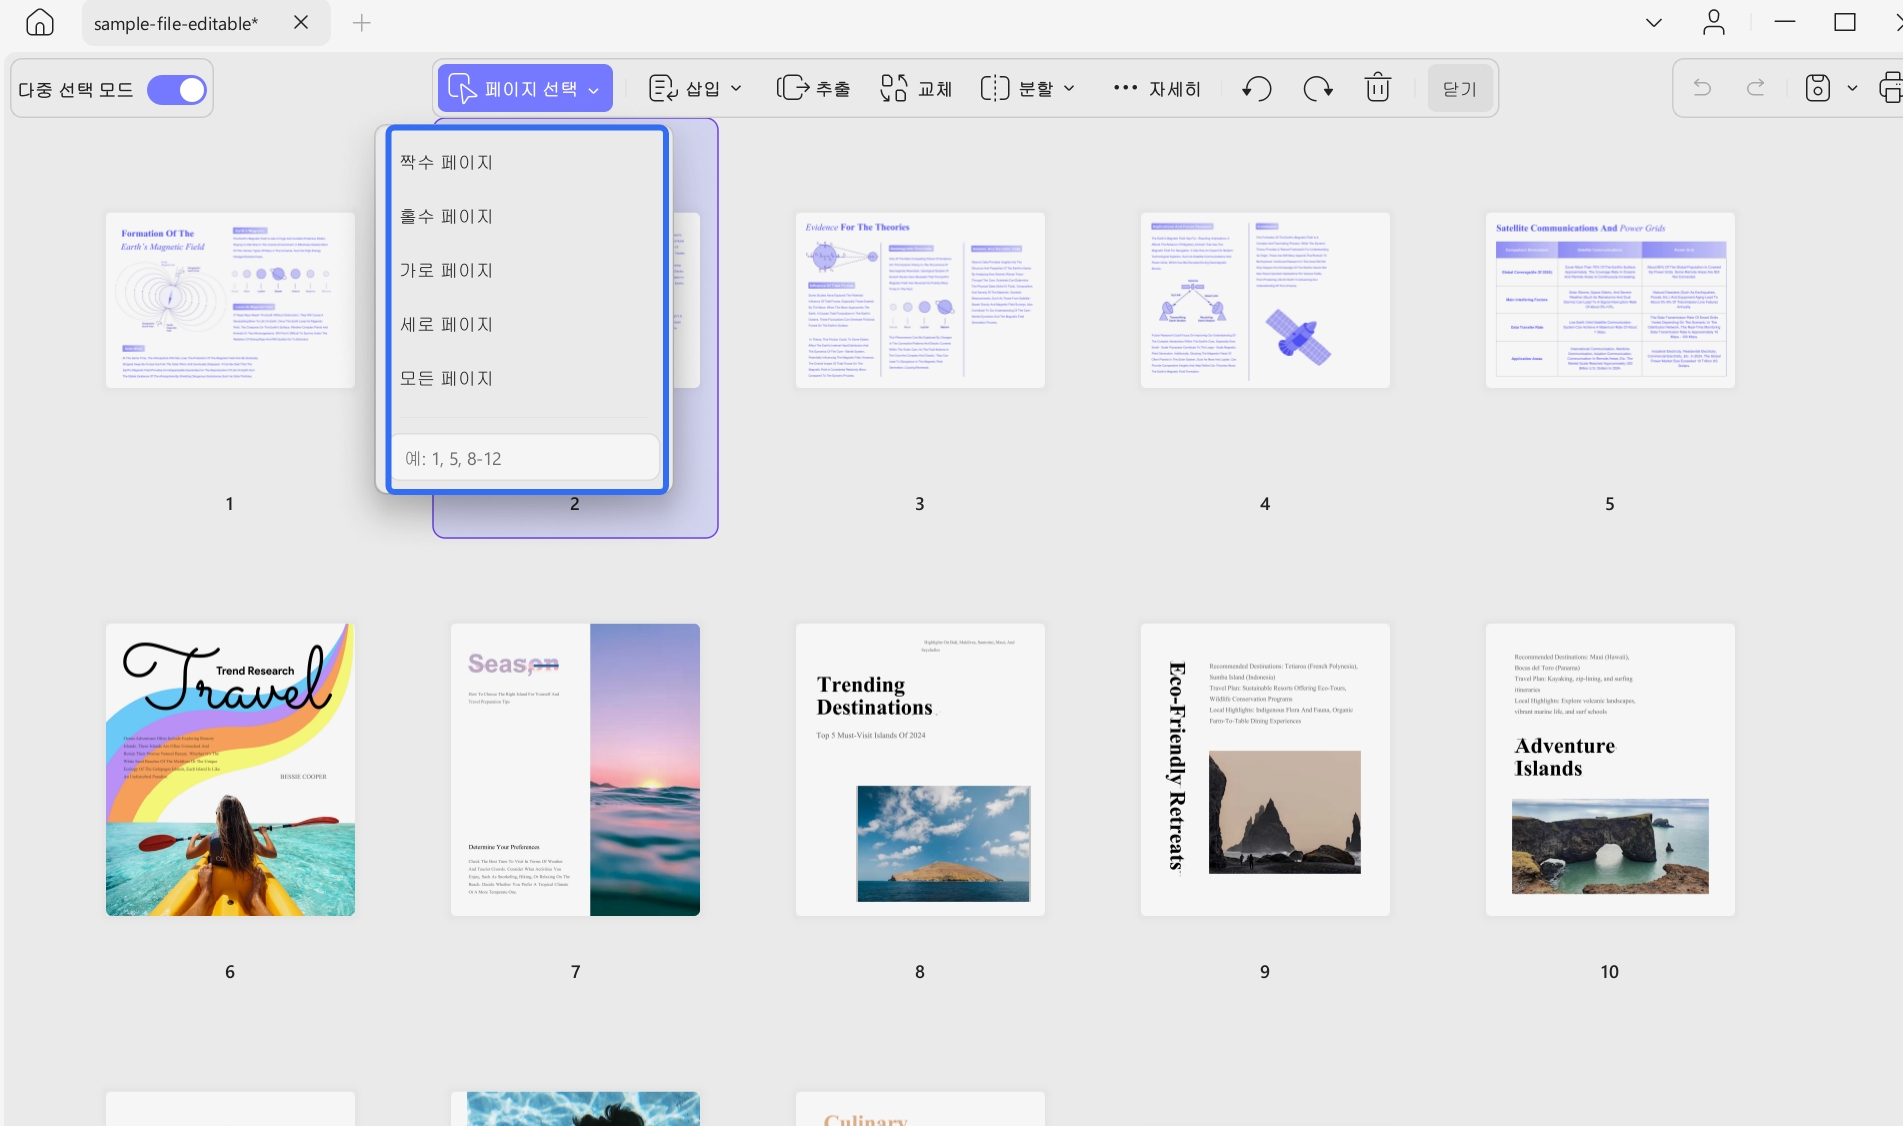Select 모든 페이지 from the menu
The width and height of the screenshot is (1903, 1126).
tap(446, 378)
